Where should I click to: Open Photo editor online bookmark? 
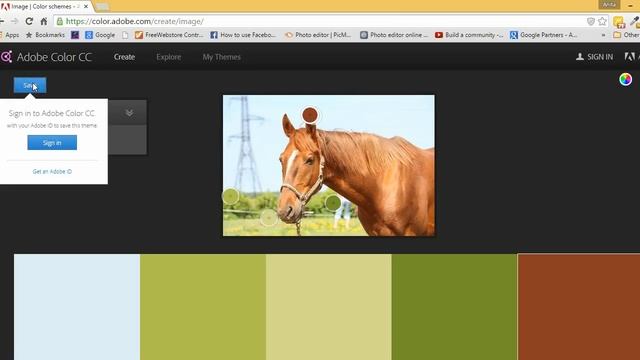(x=394, y=35)
